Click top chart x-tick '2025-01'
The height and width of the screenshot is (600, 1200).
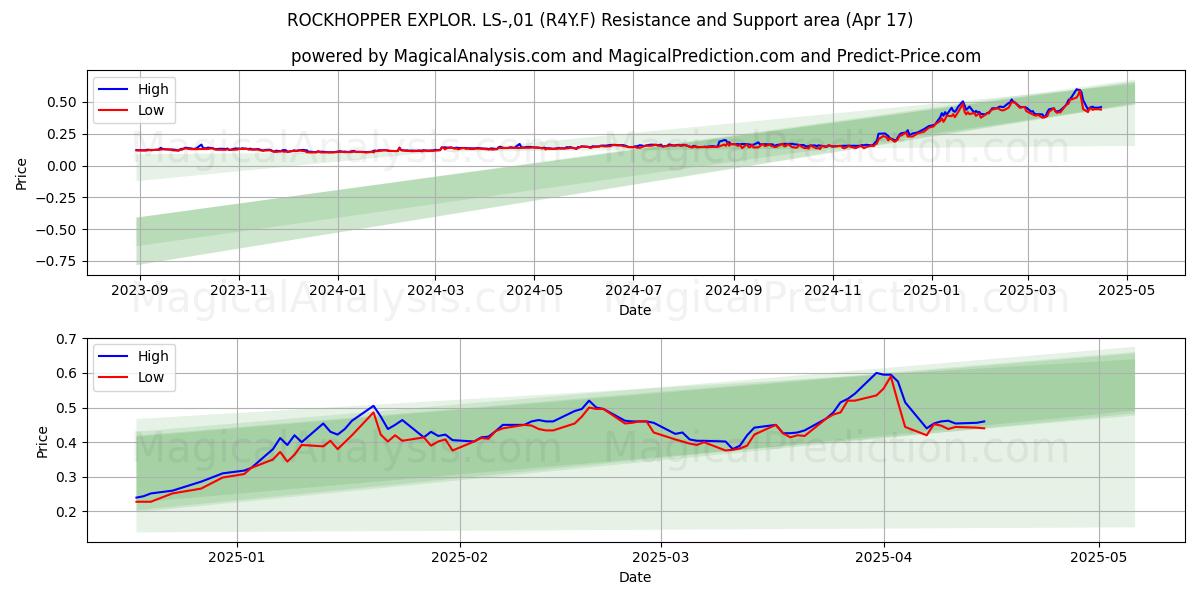[932, 290]
